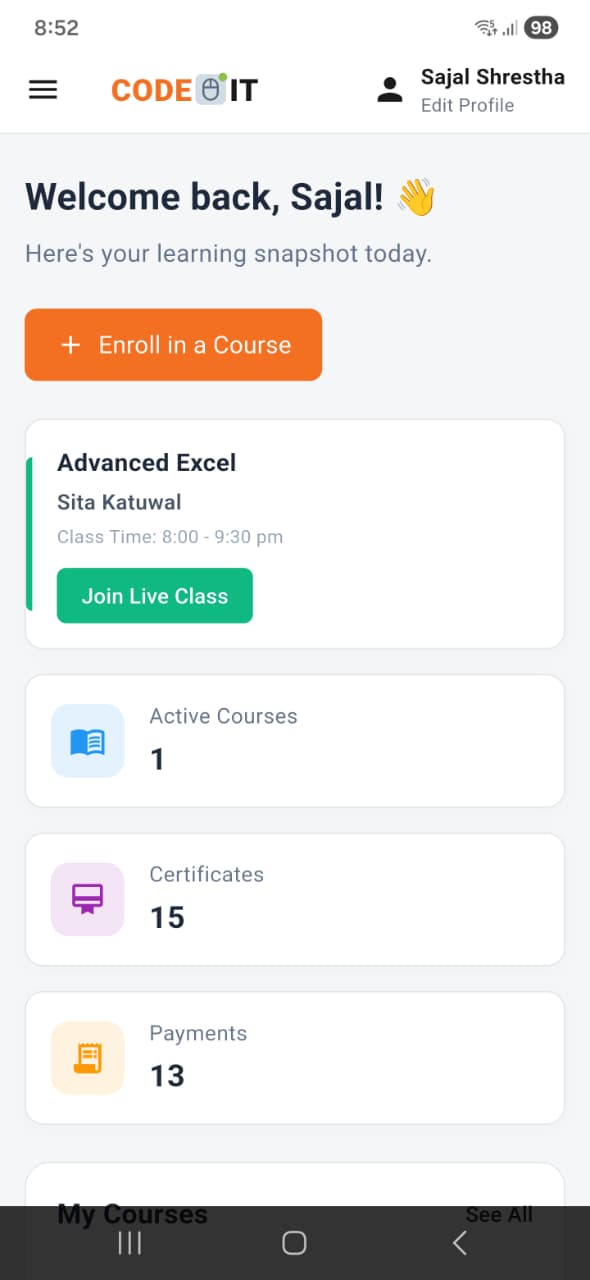The width and height of the screenshot is (590, 1280).
Task: Click the CODE IT app logo
Action: tap(183, 89)
